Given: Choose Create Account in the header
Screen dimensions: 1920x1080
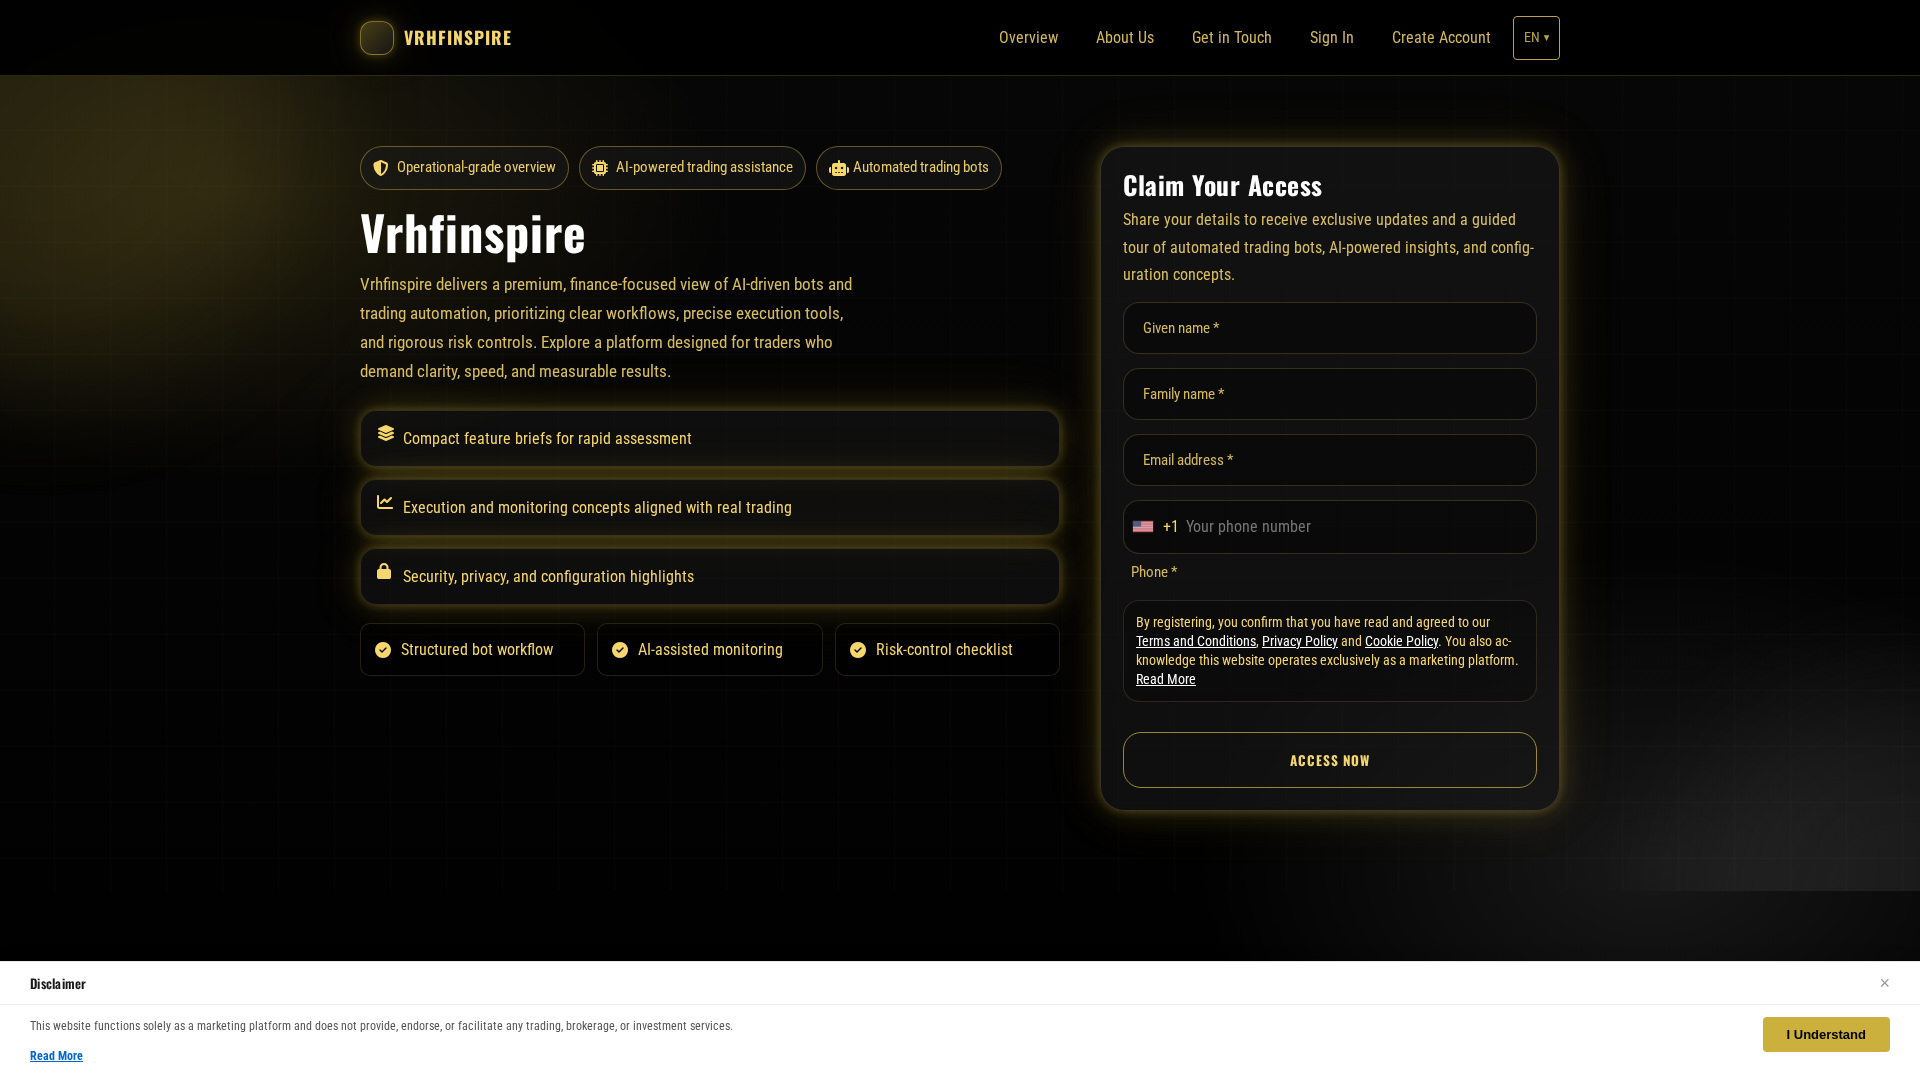Looking at the screenshot, I should (x=1441, y=38).
